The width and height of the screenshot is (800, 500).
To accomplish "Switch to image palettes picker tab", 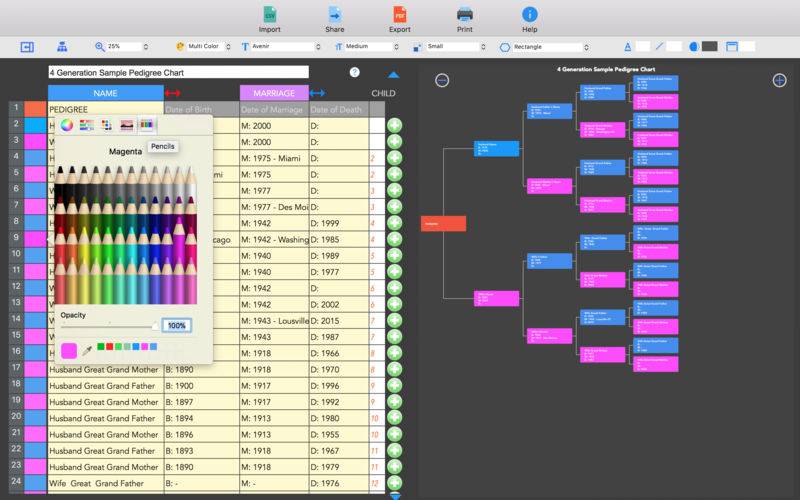I will tap(127, 125).
